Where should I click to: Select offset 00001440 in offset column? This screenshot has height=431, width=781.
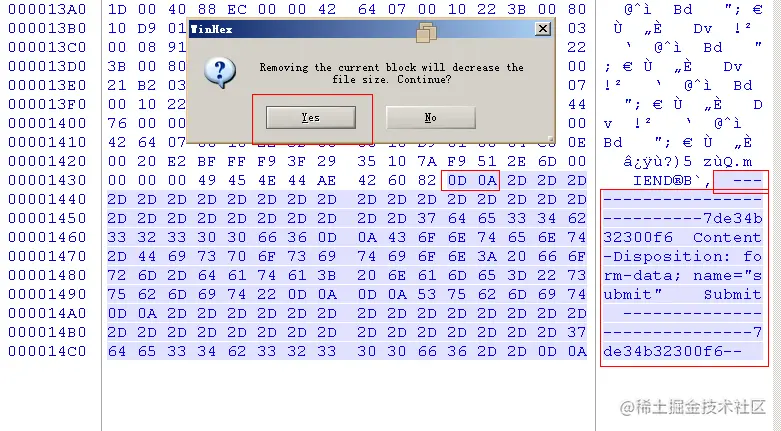click(x=47, y=199)
